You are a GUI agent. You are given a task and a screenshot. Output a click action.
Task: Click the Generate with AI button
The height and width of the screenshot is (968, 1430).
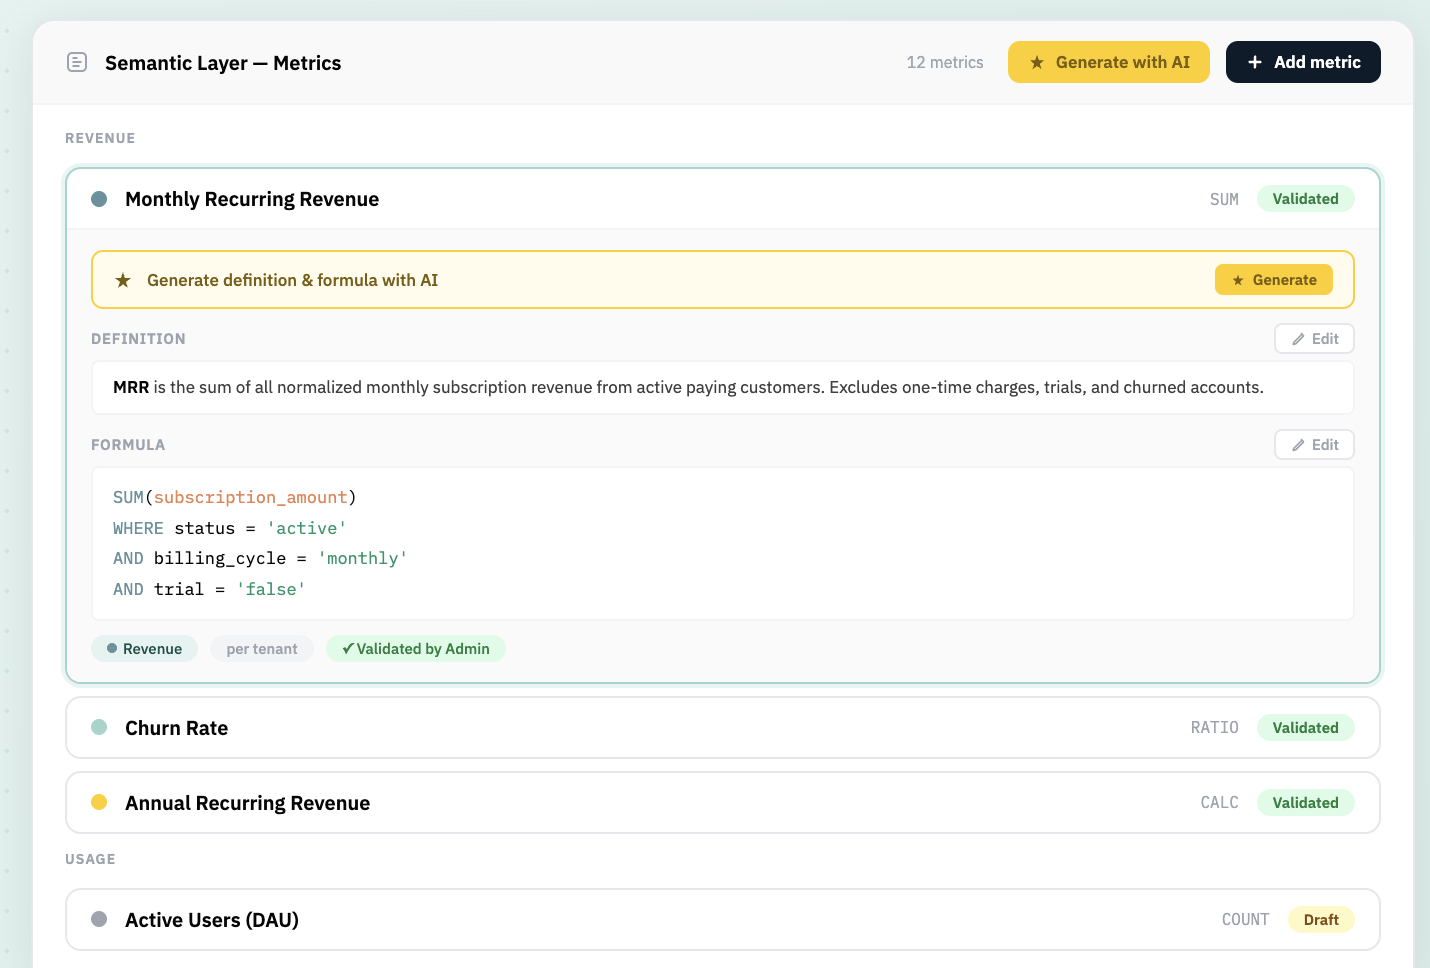point(1109,62)
